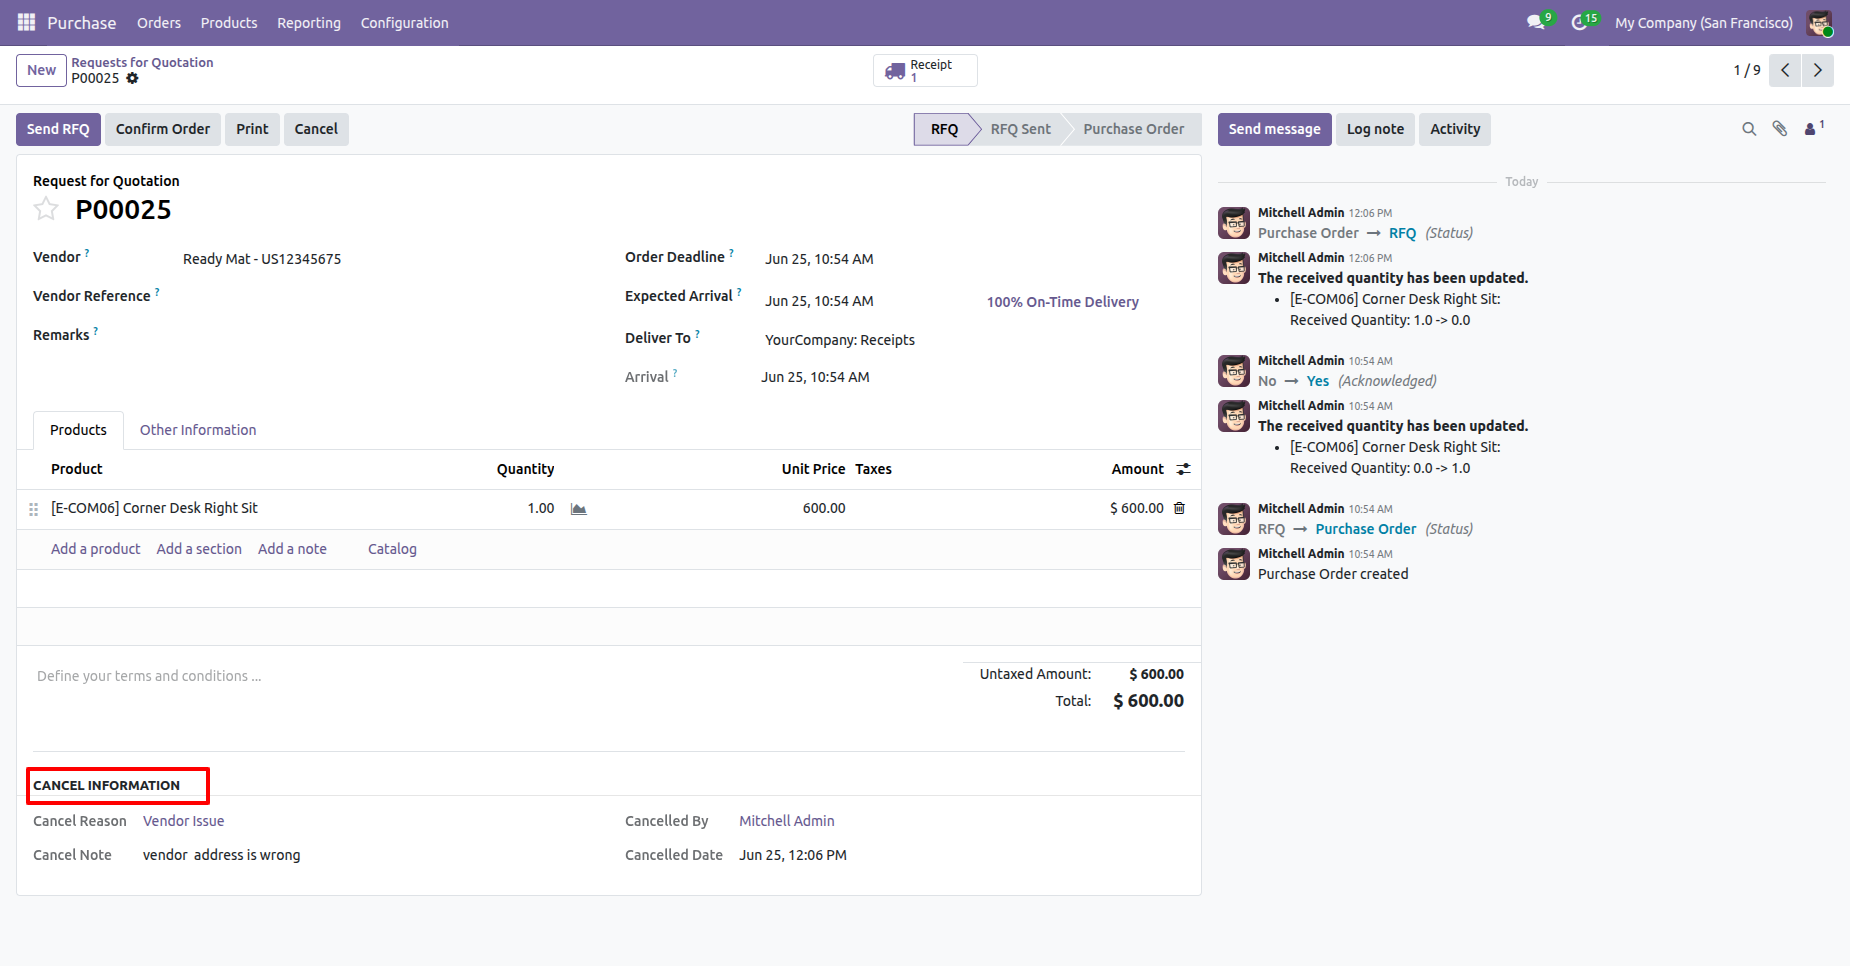Screen dimensions: 1850x966
Task: Open the column settings adjust icon
Action: (1183, 469)
